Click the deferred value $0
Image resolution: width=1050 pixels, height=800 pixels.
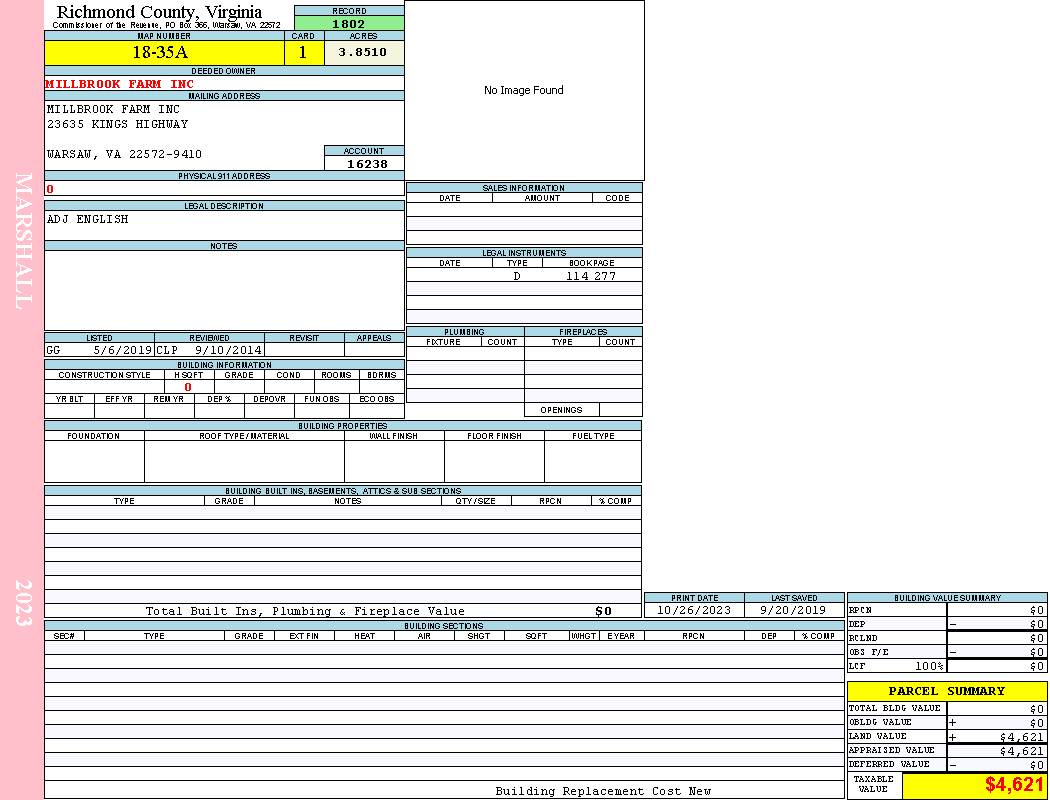click(x=1037, y=765)
